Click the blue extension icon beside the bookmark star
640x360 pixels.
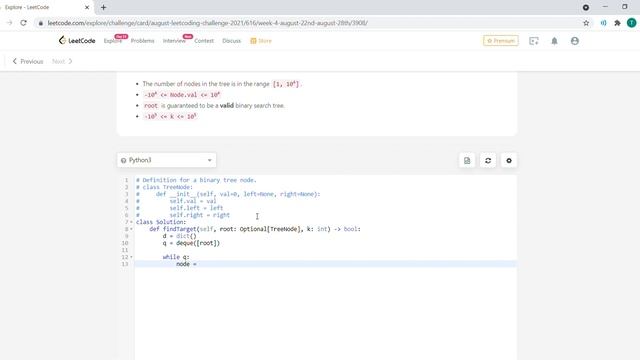603,23
